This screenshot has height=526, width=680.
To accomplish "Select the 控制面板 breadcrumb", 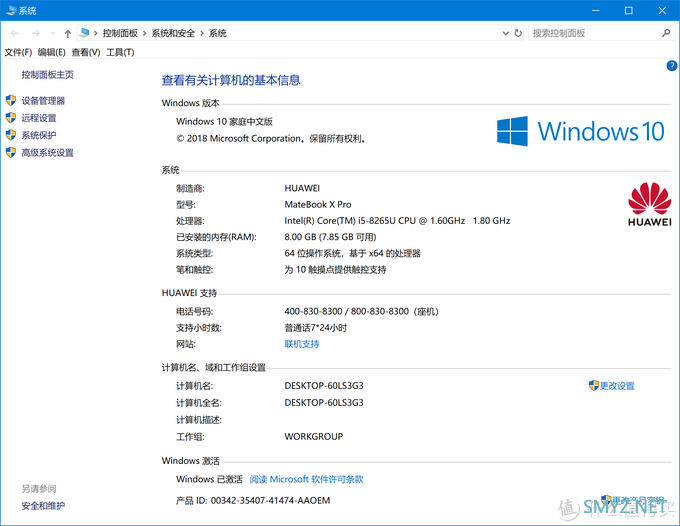I will click(120, 33).
